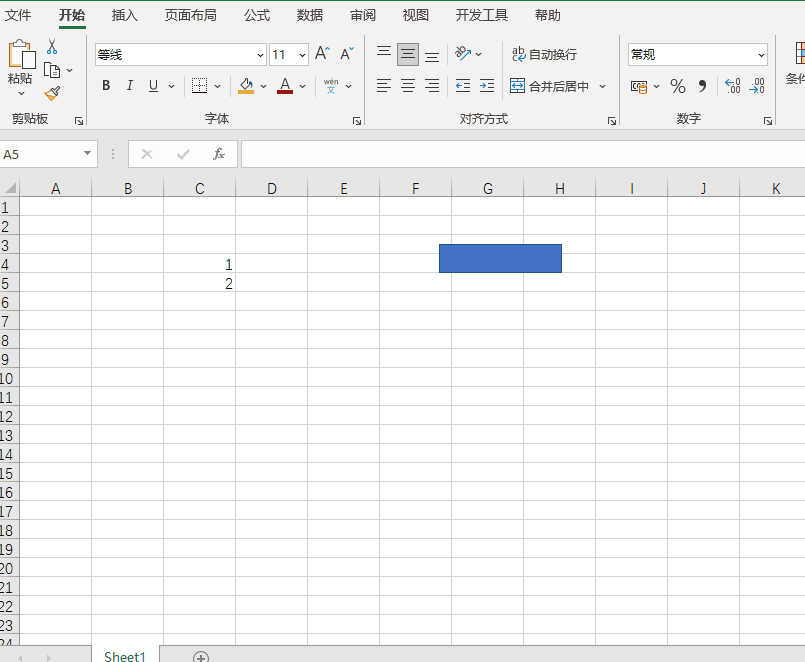This screenshot has height=662, width=805.
Task: Select column G header
Action: click(488, 188)
